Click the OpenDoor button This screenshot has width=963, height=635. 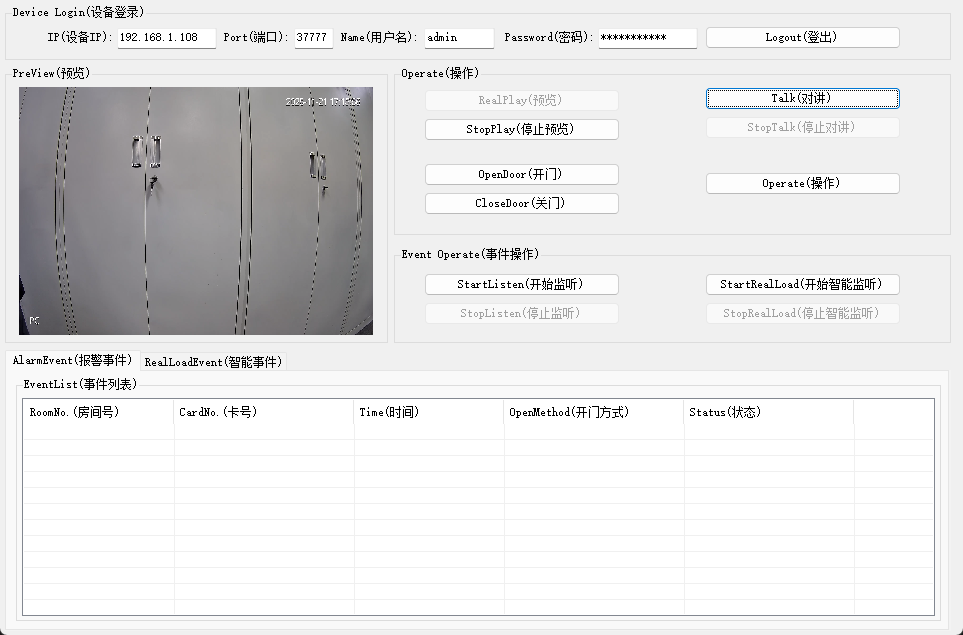(x=521, y=175)
